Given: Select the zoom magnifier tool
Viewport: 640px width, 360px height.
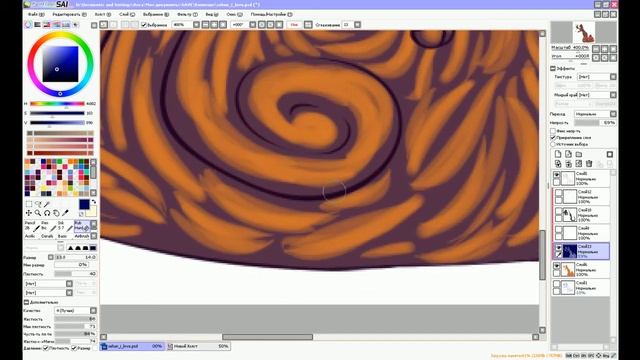Looking at the screenshot, I should pos(38,213).
